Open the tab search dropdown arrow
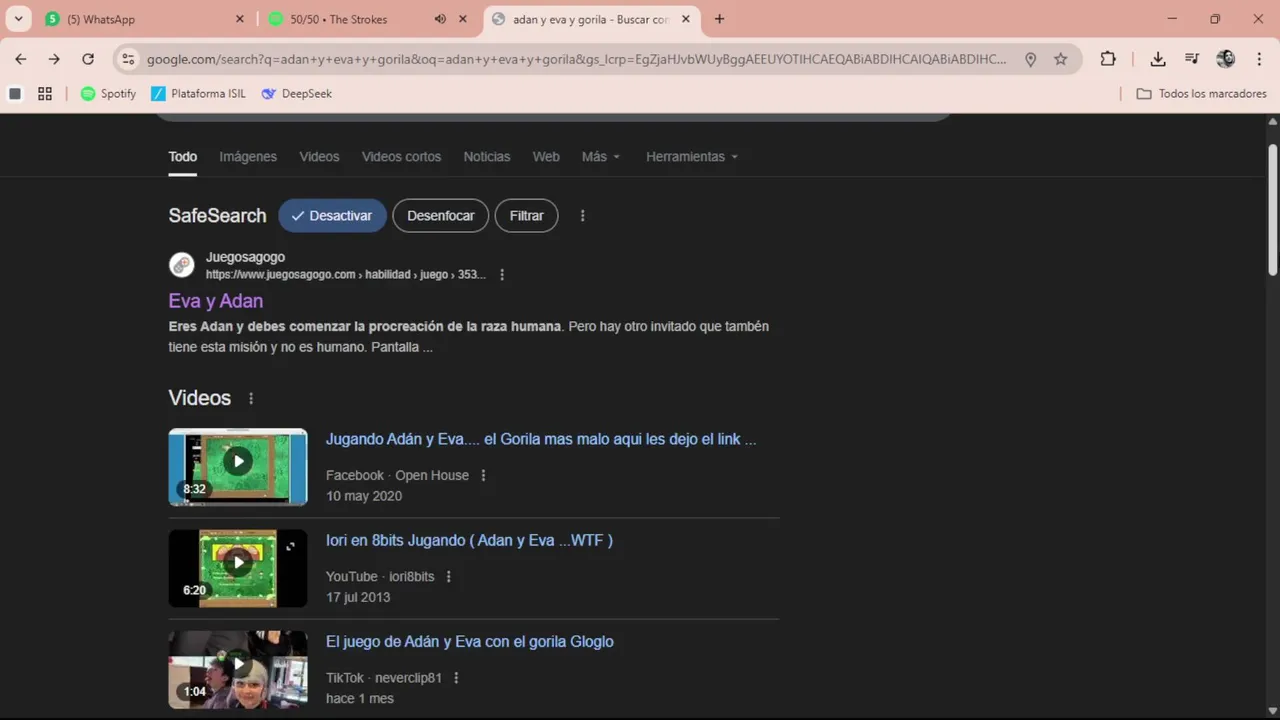The image size is (1280, 720). coord(18,19)
